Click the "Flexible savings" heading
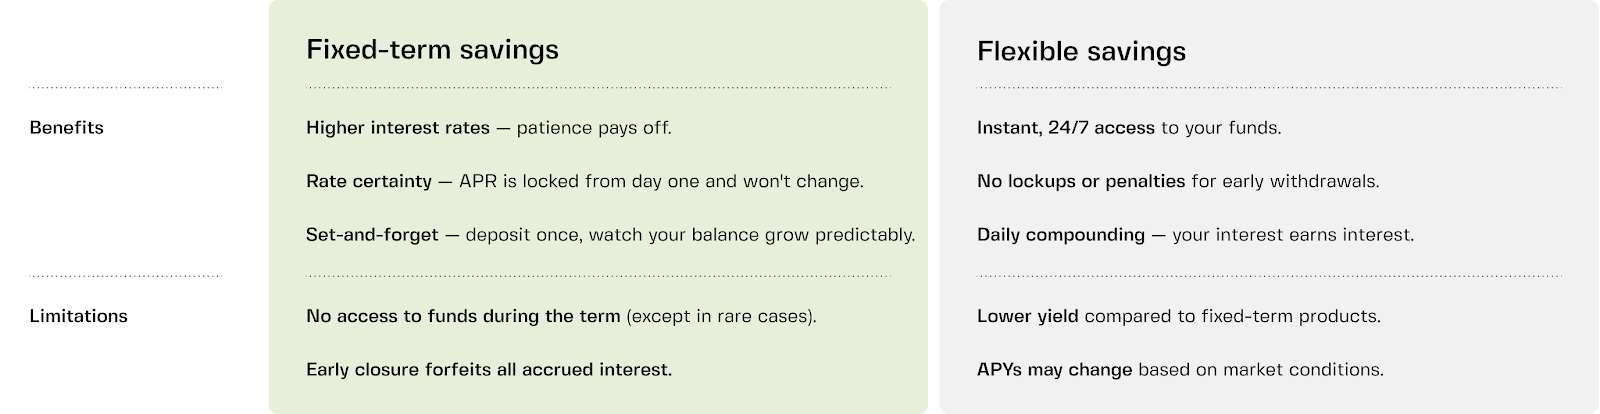The width and height of the screenshot is (1600, 414). 1081,51
